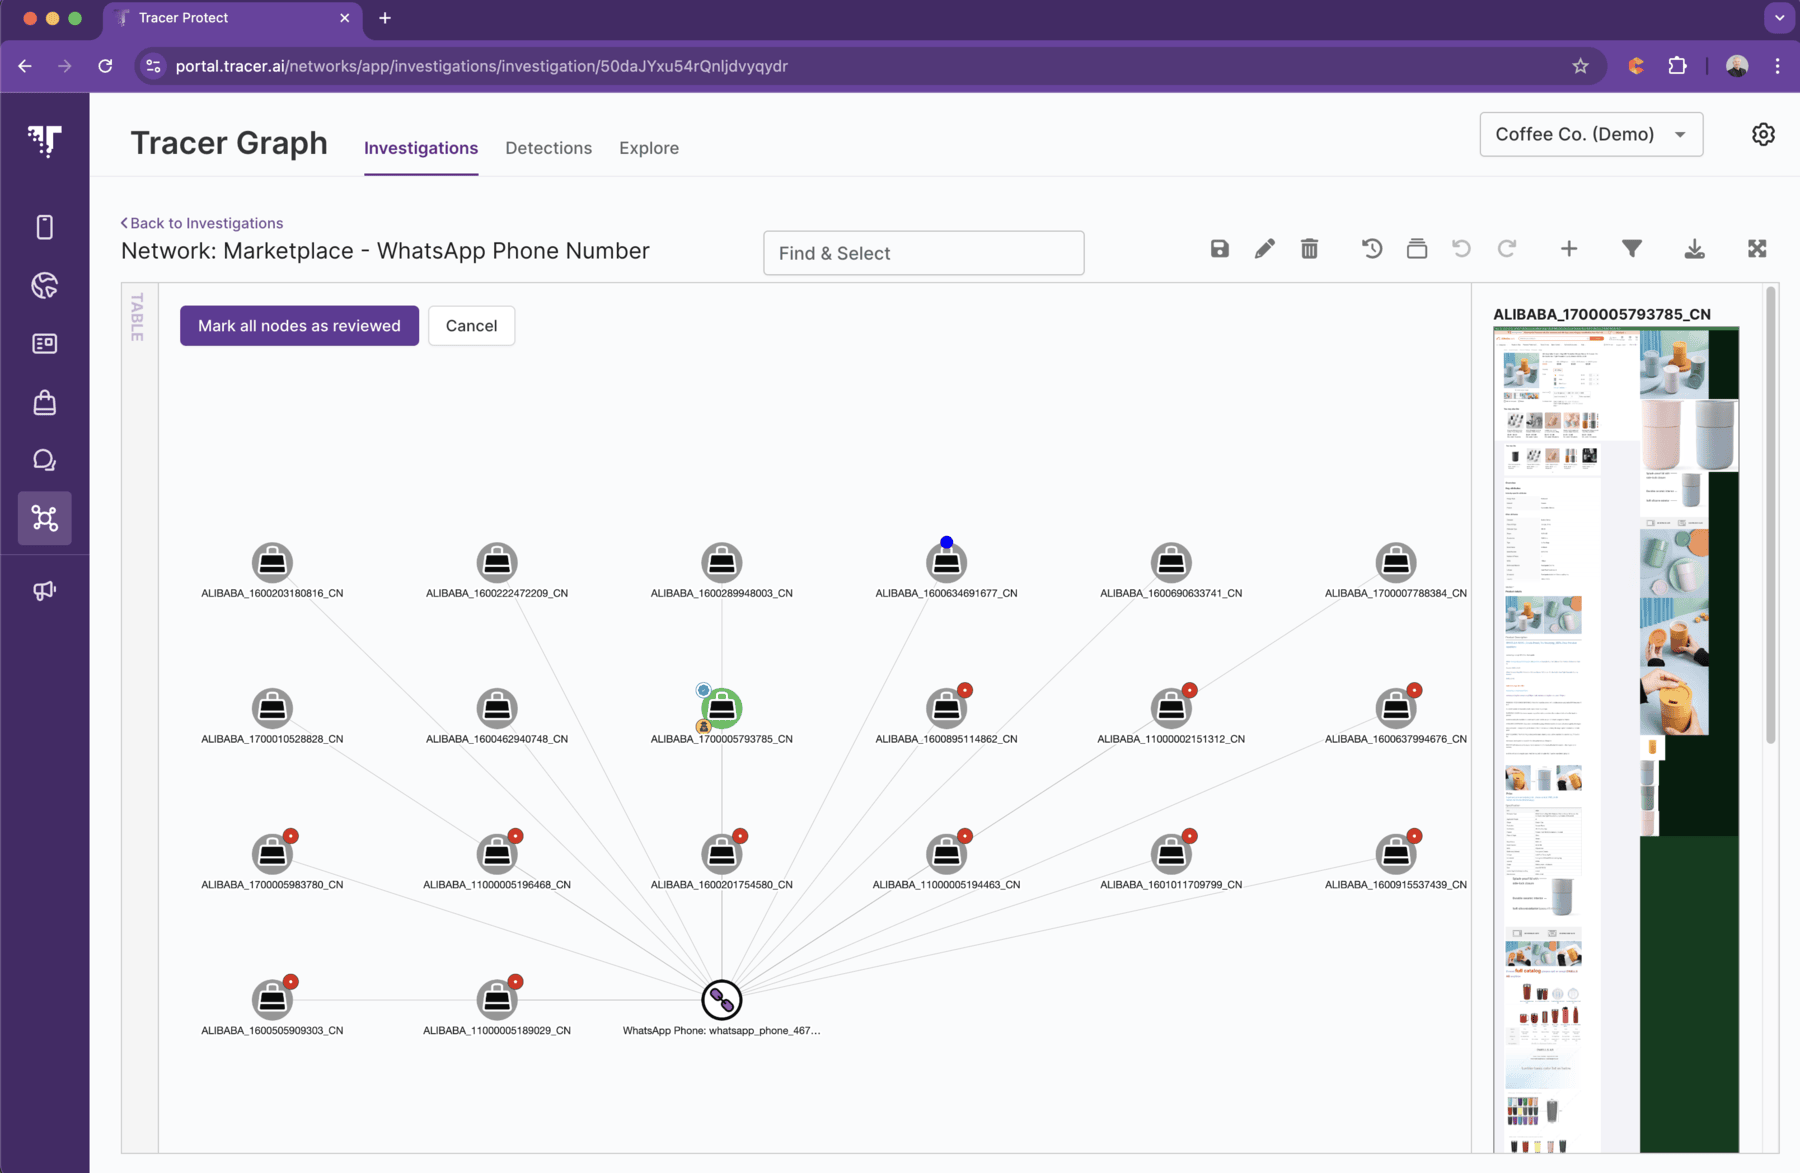Open the Coffee Co. (Demo) account dropdown
Image resolution: width=1800 pixels, height=1173 pixels.
click(x=1591, y=134)
